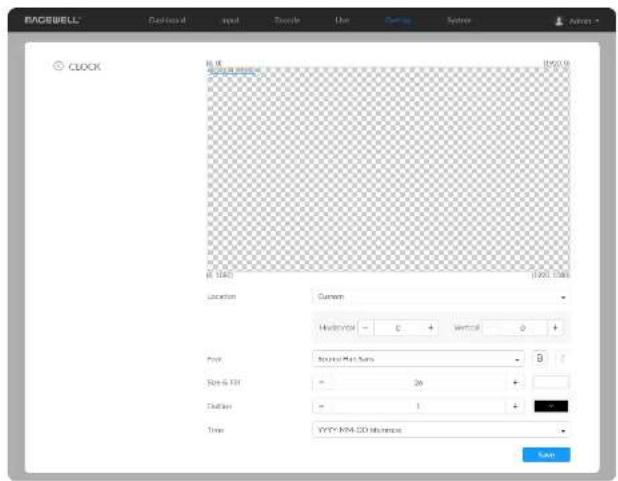The height and width of the screenshot is (481, 618).
Task: Click the Magewell logo
Action: pyautogui.click(x=52, y=20)
